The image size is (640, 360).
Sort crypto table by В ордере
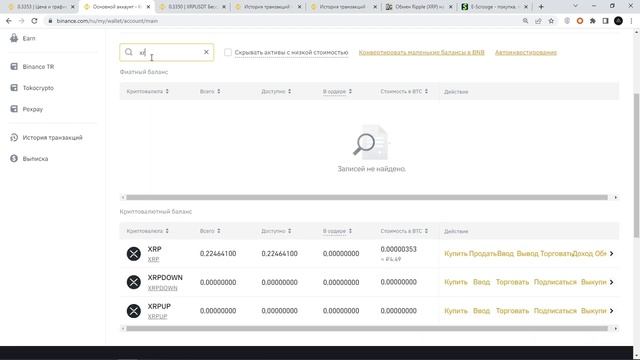[x=337, y=231]
